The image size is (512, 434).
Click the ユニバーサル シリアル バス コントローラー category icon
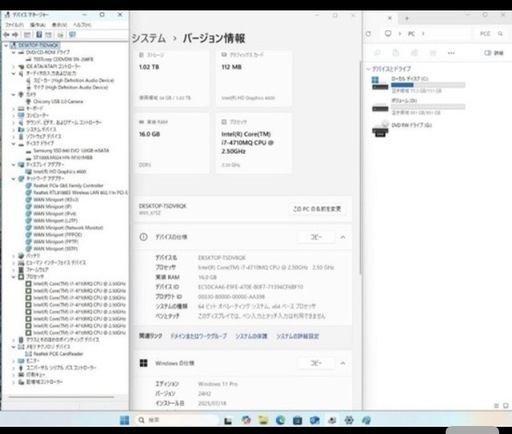[21, 368]
